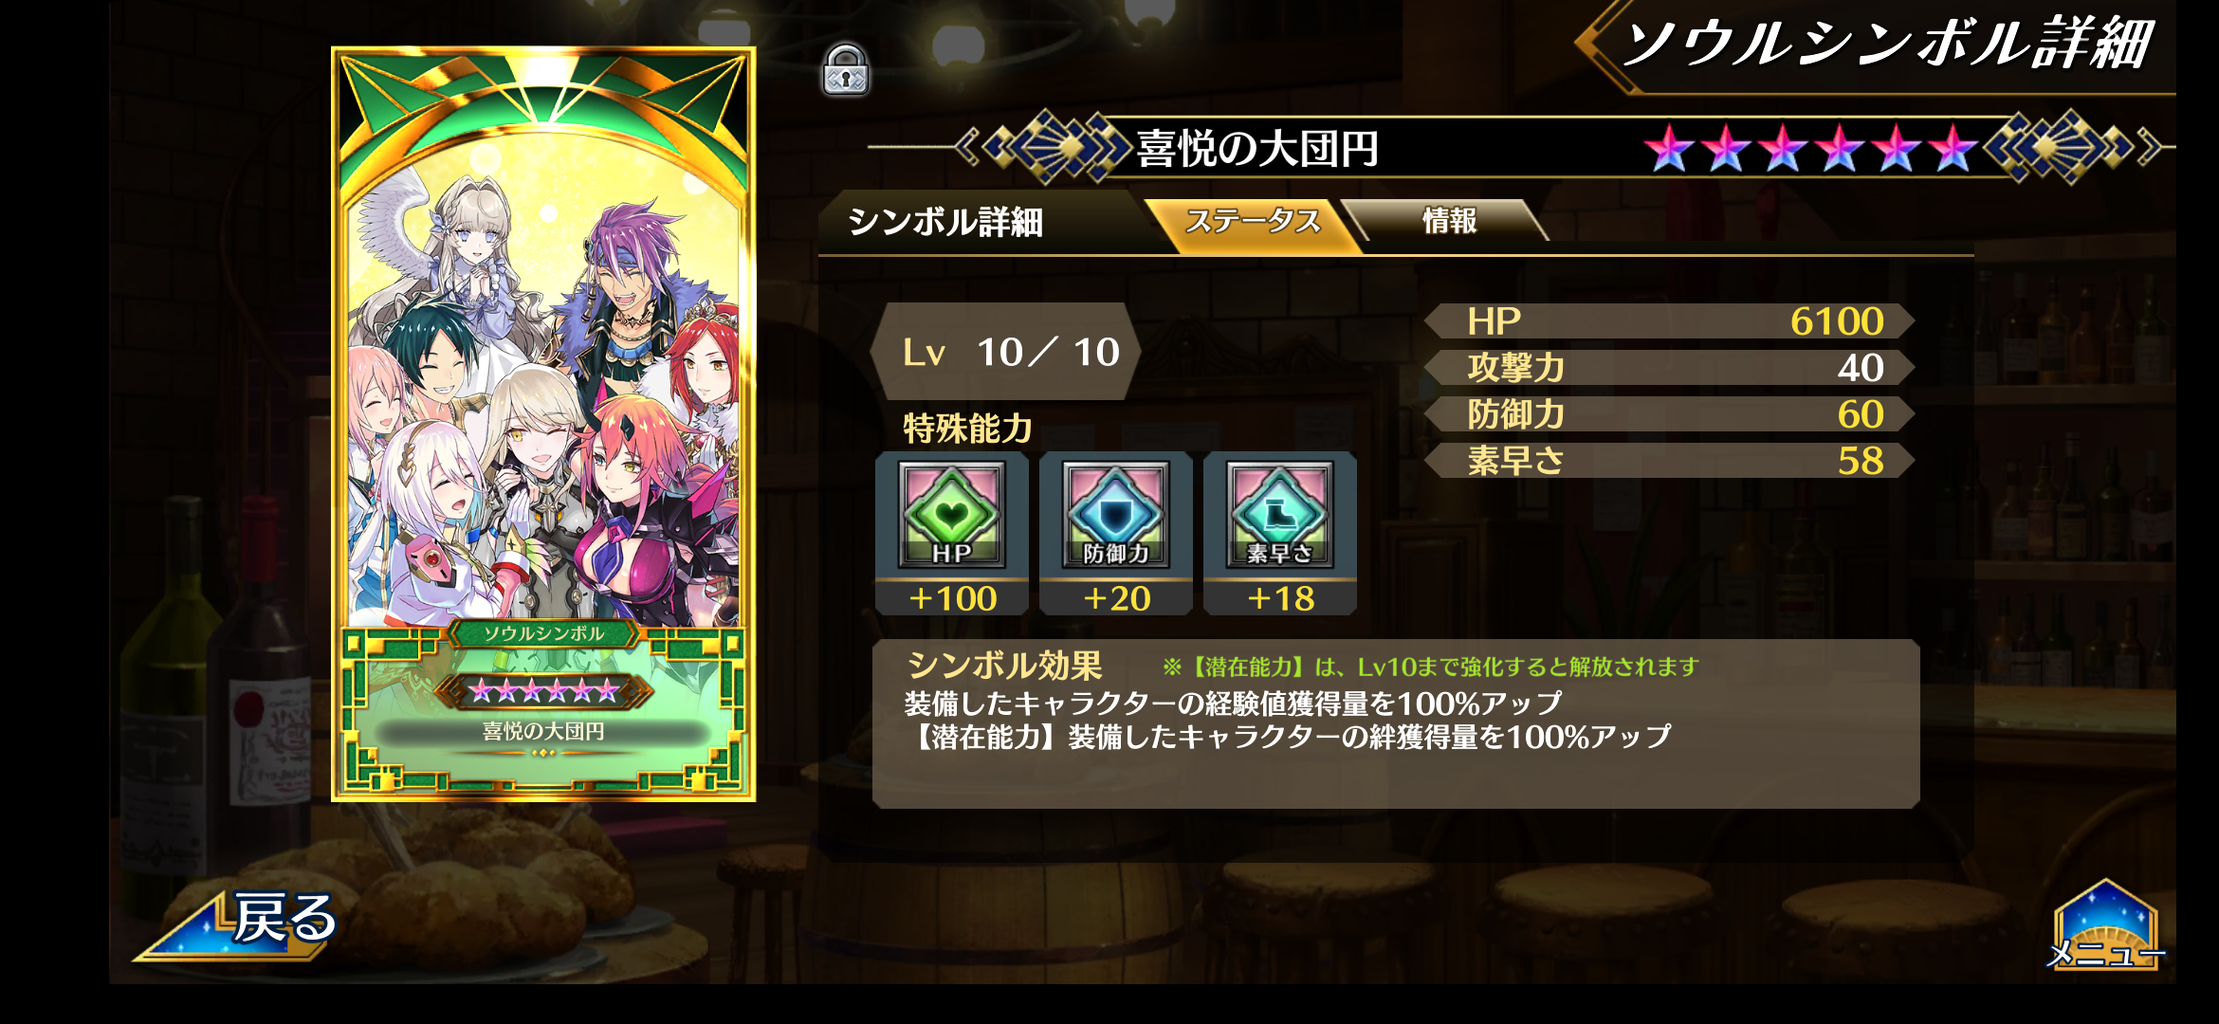Viewport: 2219px width, 1024px height.
Task: Tap the soul symbol card artwork
Action: pyautogui.click(x=544, y=423)
